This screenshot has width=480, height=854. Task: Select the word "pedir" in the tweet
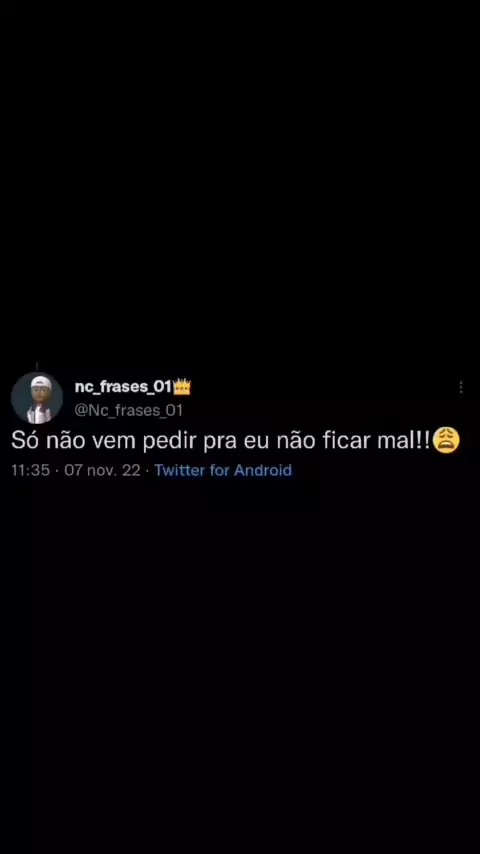tap(171, 441)
